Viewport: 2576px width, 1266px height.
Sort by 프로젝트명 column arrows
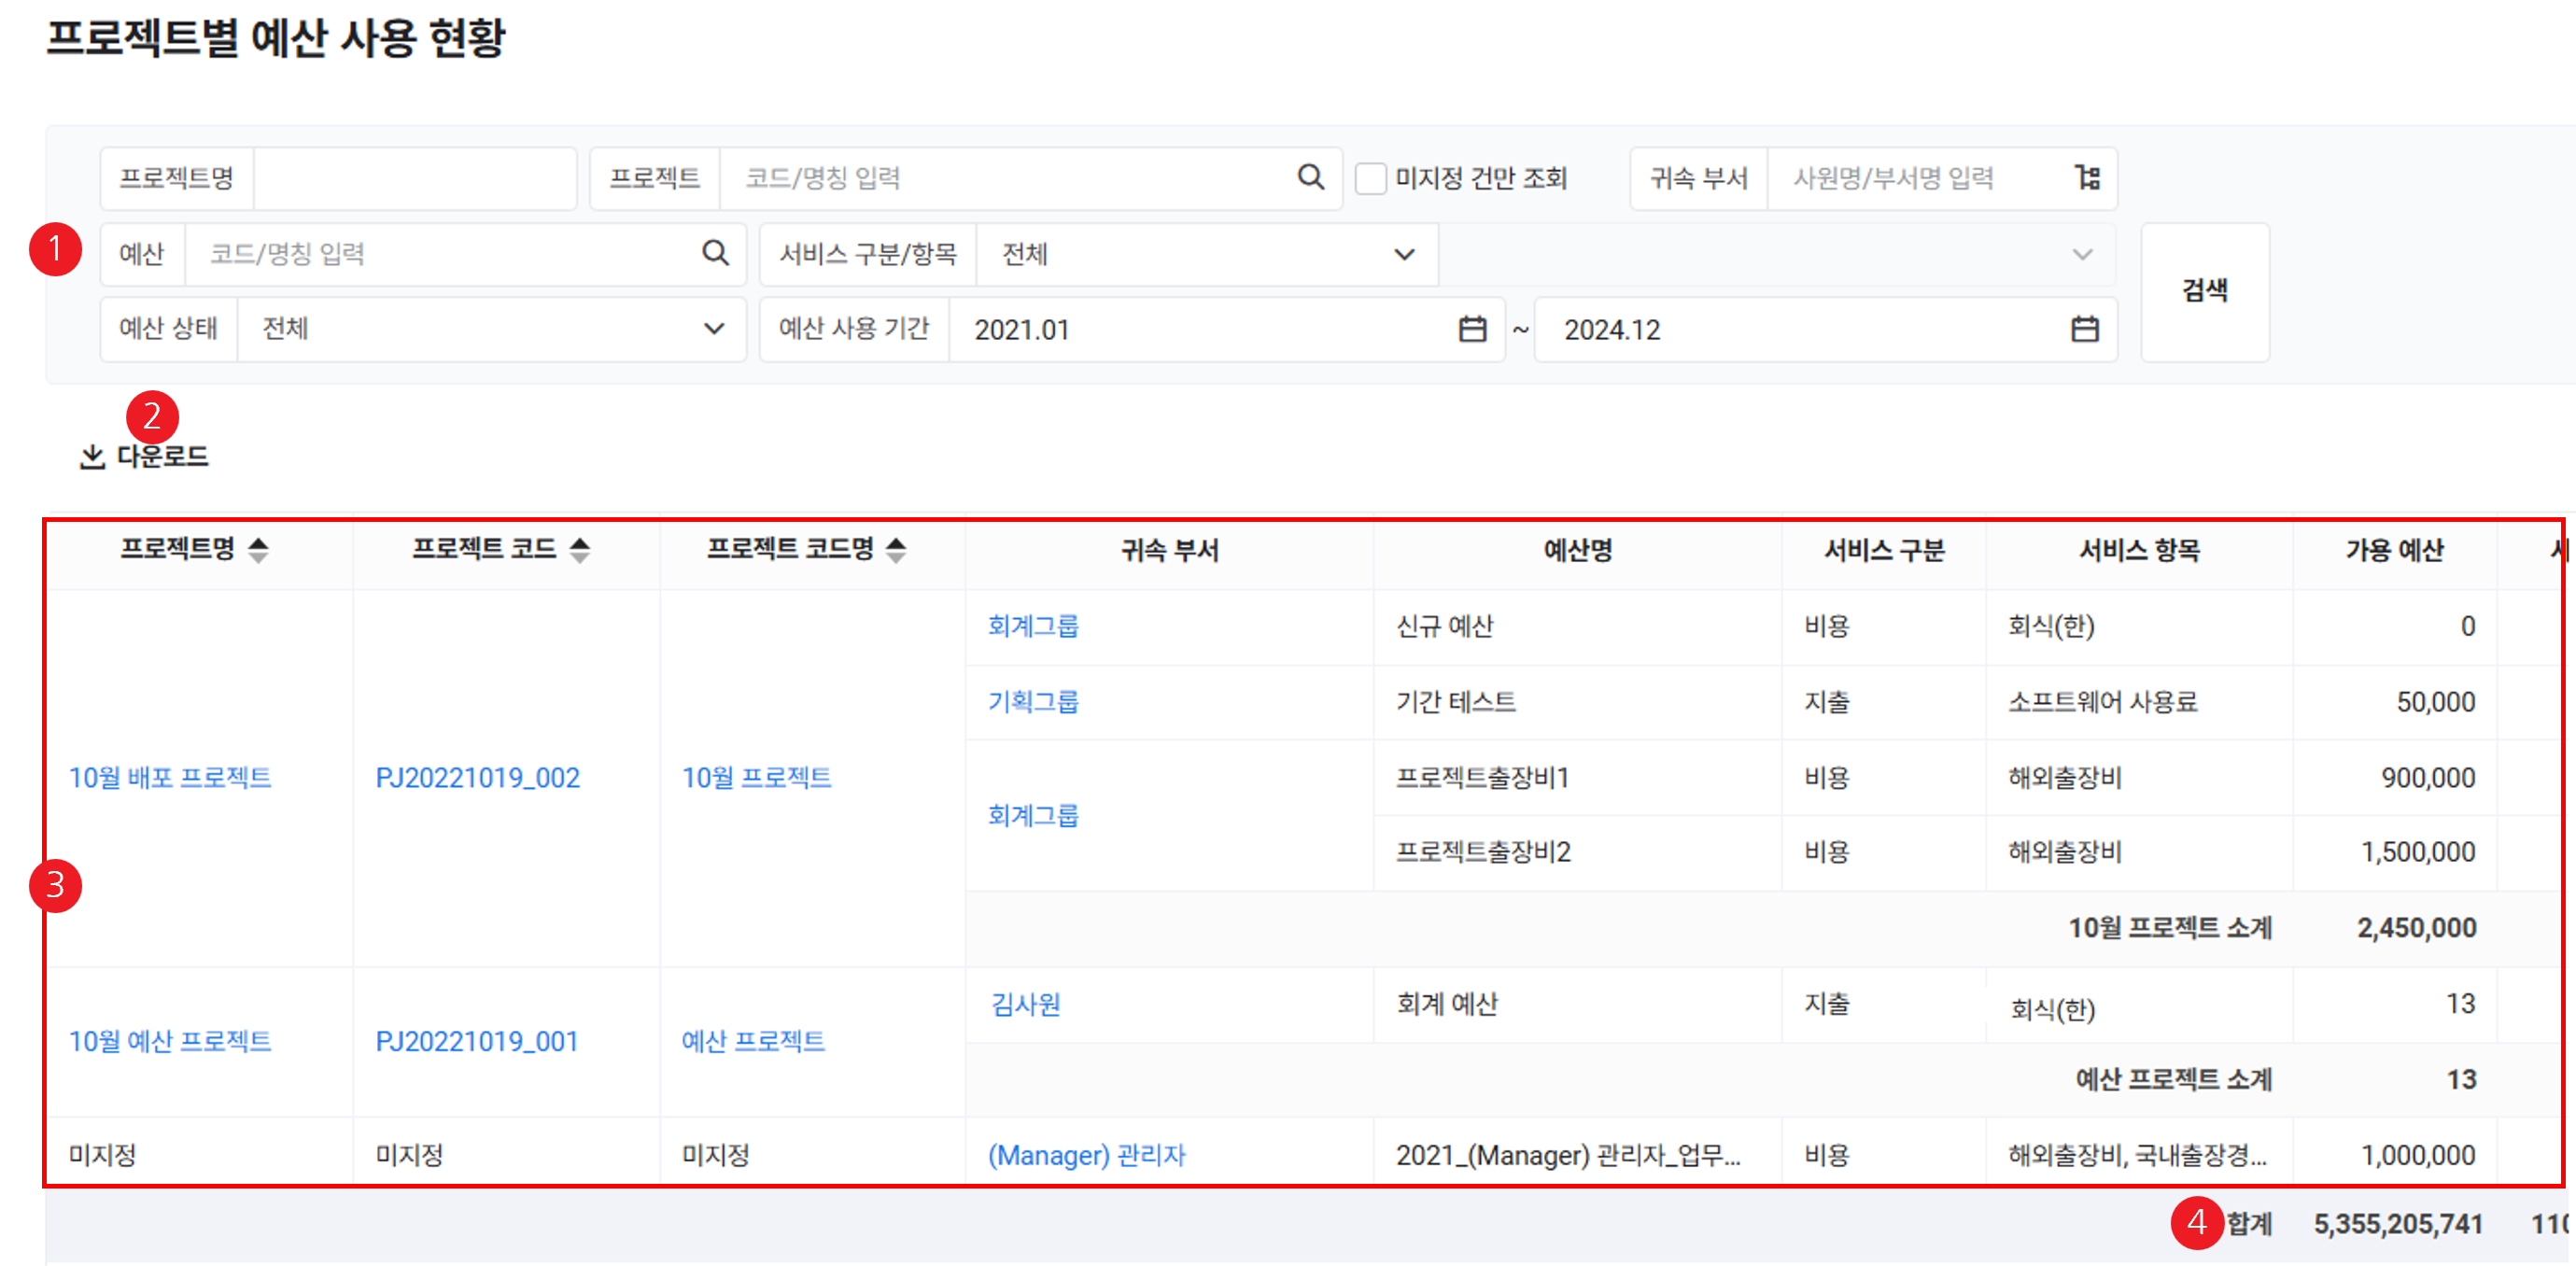[x=258, y=549]
